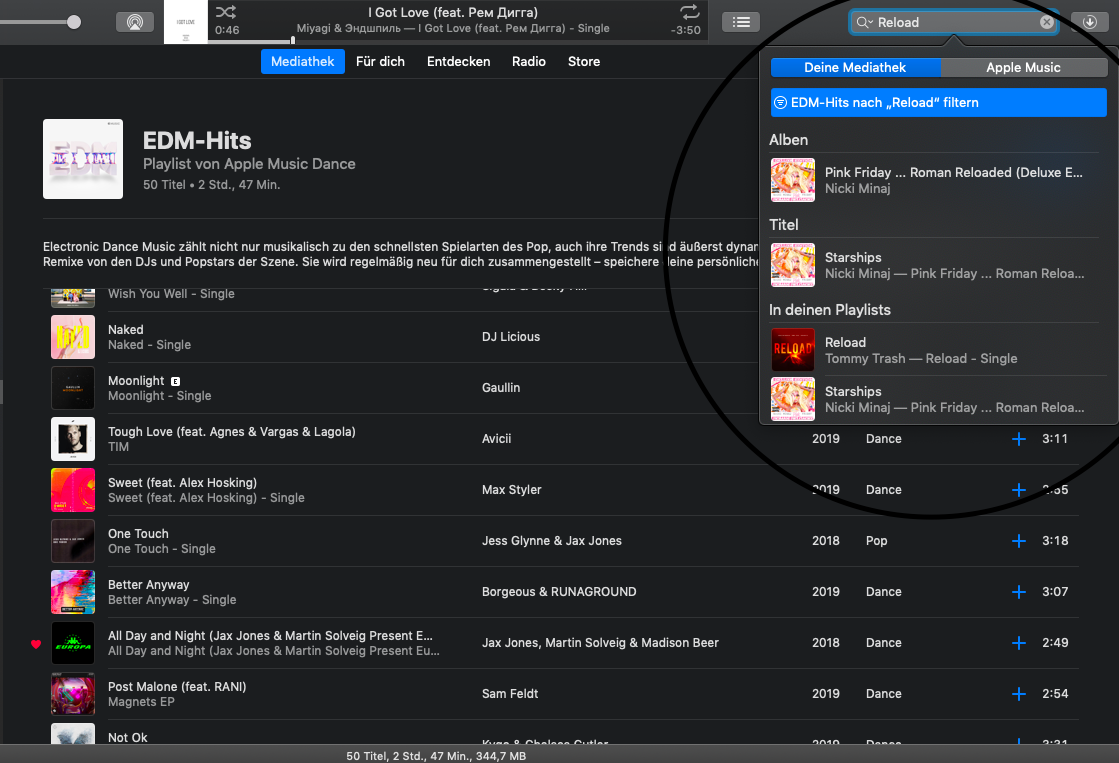Viewport: 1119px width, 763px height.
Task: Click artist Borgeous & RUNAGROUND
Action: (x=559, y=592)
